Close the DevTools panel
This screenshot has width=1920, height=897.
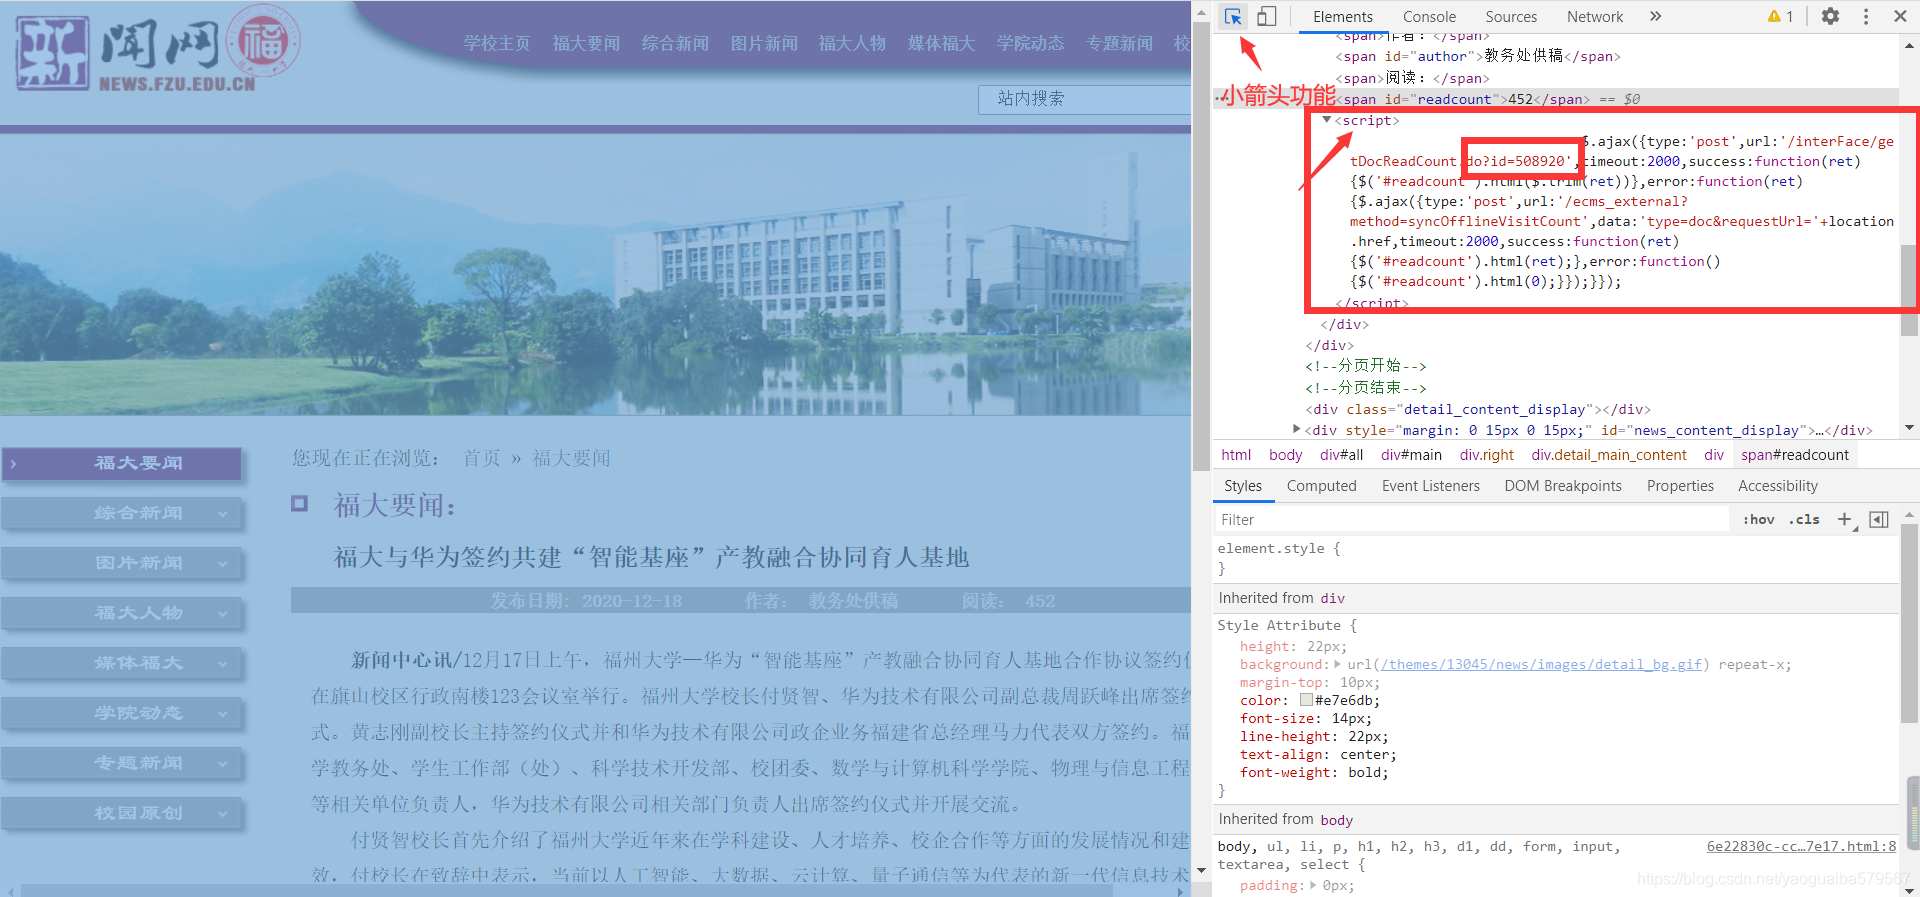(x=1900, y=16)
